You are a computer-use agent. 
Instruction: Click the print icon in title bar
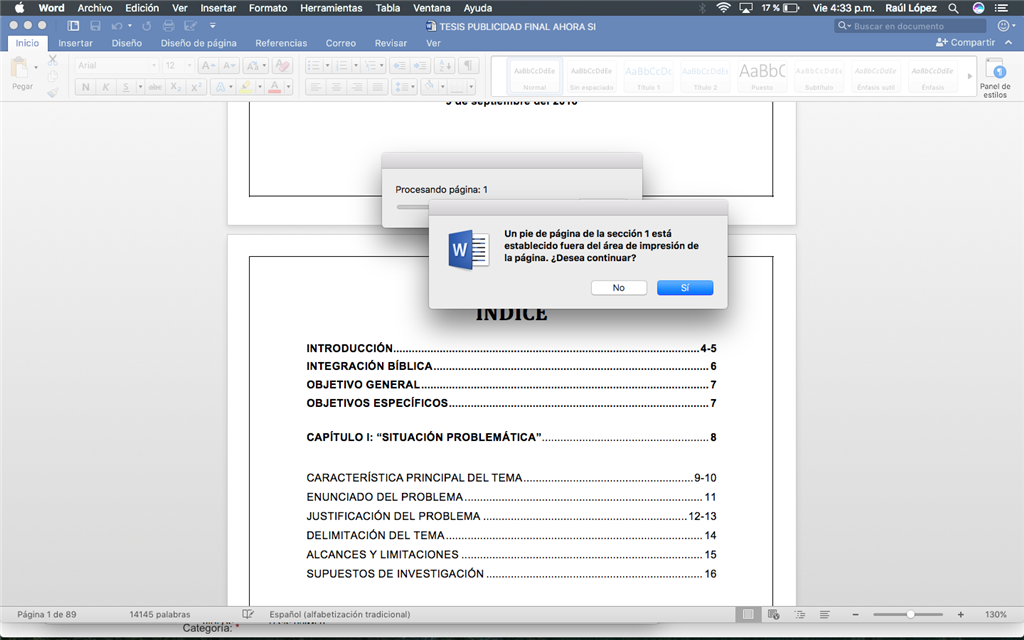168,25
